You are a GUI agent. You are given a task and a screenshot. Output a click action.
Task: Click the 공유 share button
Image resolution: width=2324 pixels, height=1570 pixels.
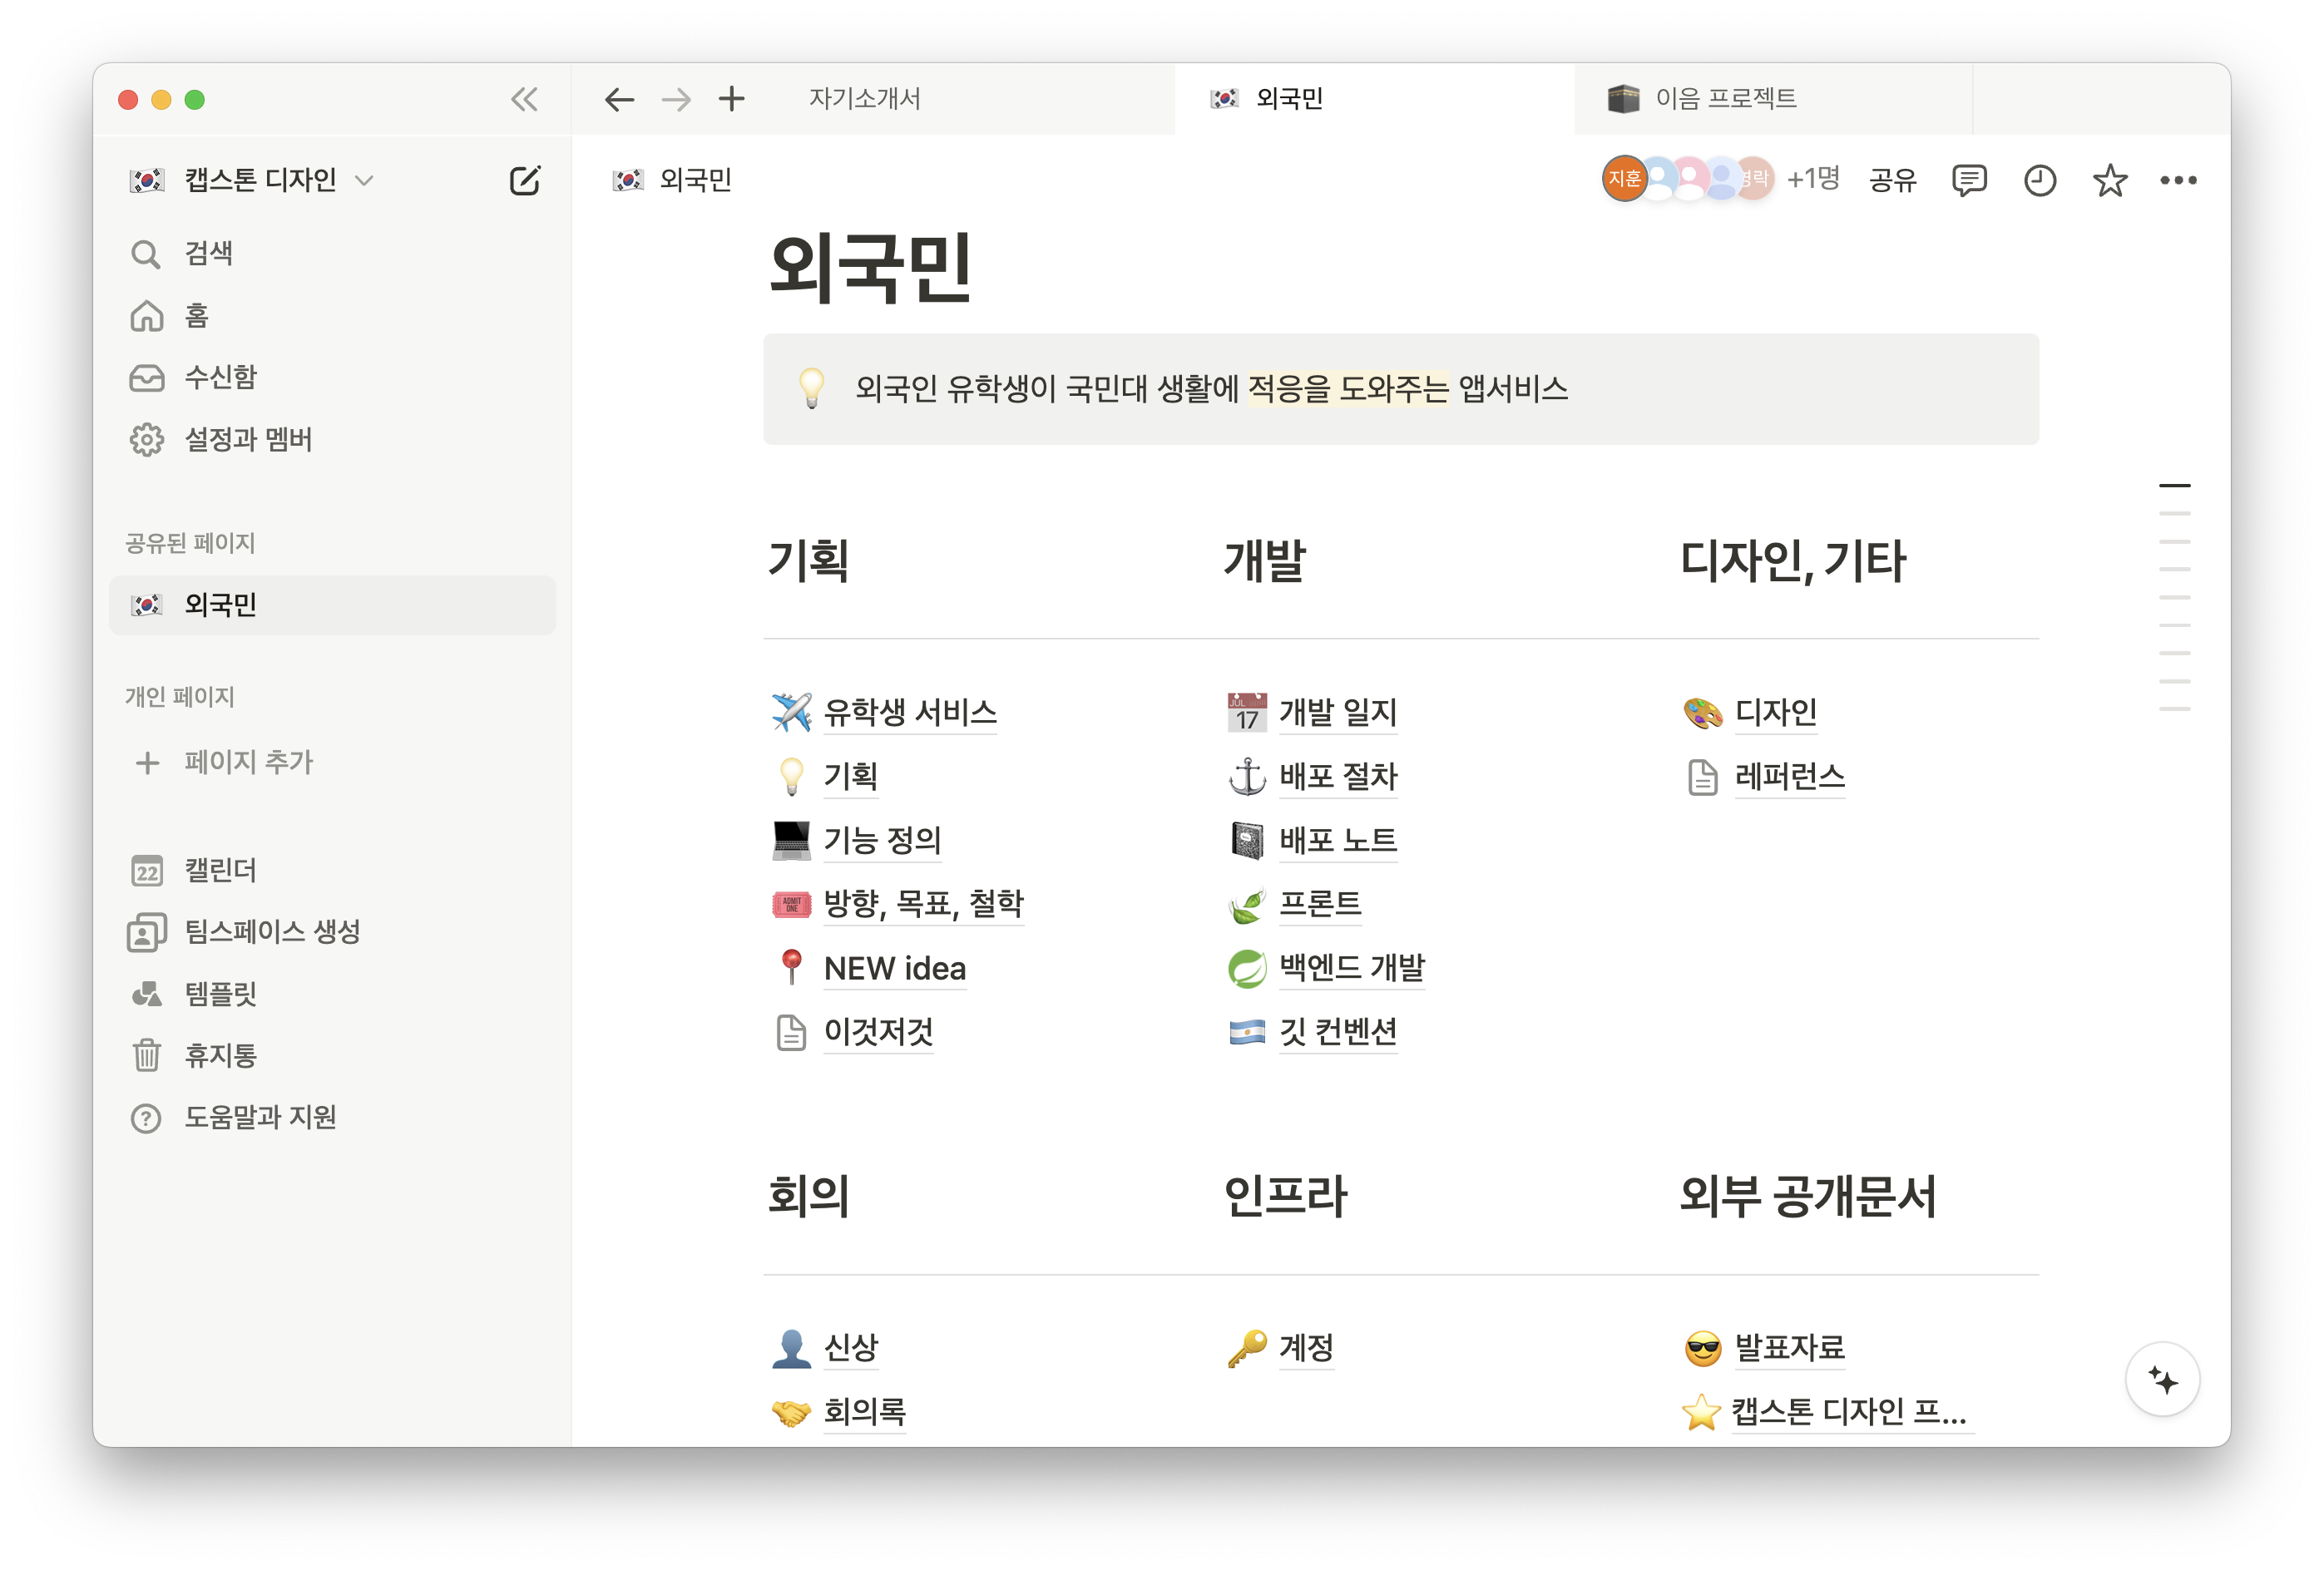click(x=1893, y=180)
